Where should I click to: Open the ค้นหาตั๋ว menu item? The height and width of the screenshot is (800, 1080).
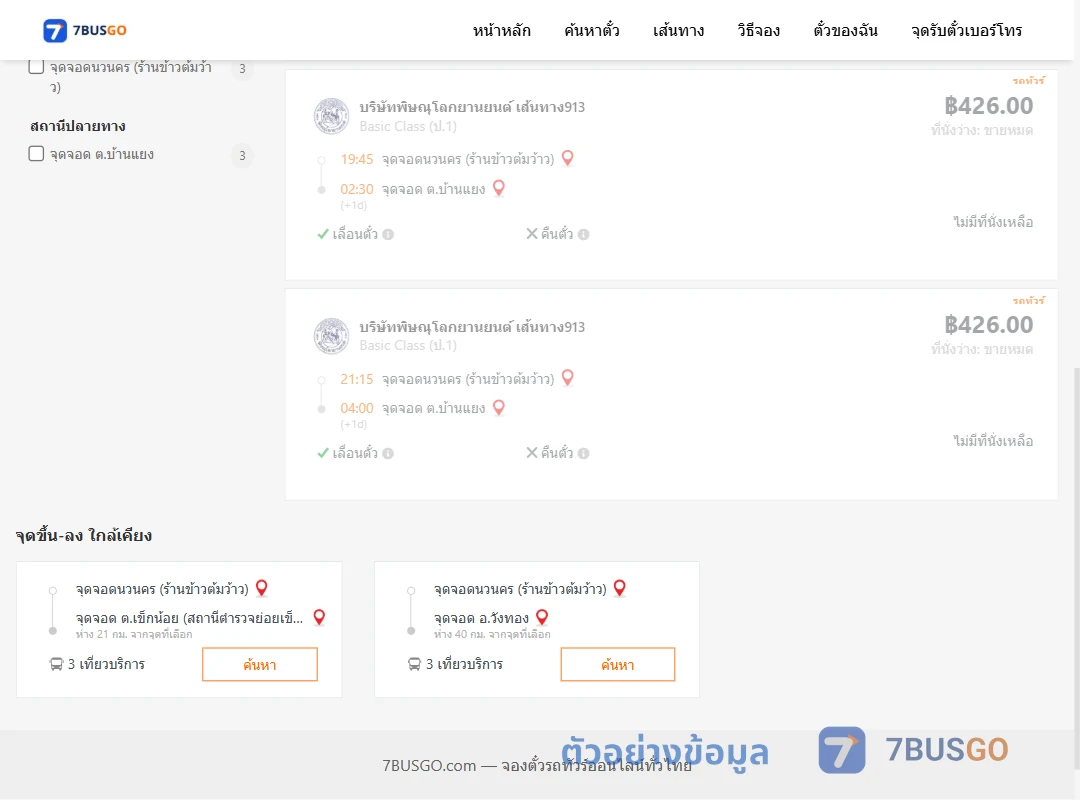click(x=592, y=30)
